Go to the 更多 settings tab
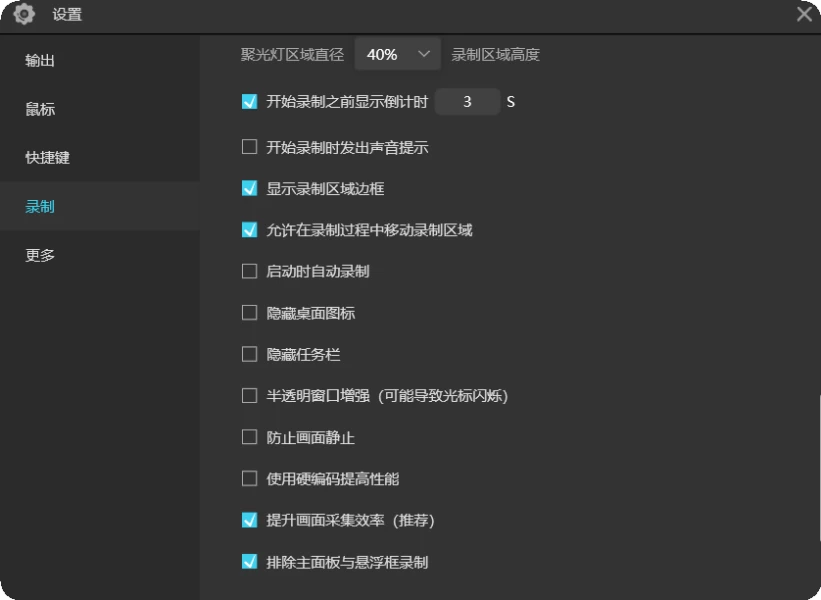 [x=40, y=255]
